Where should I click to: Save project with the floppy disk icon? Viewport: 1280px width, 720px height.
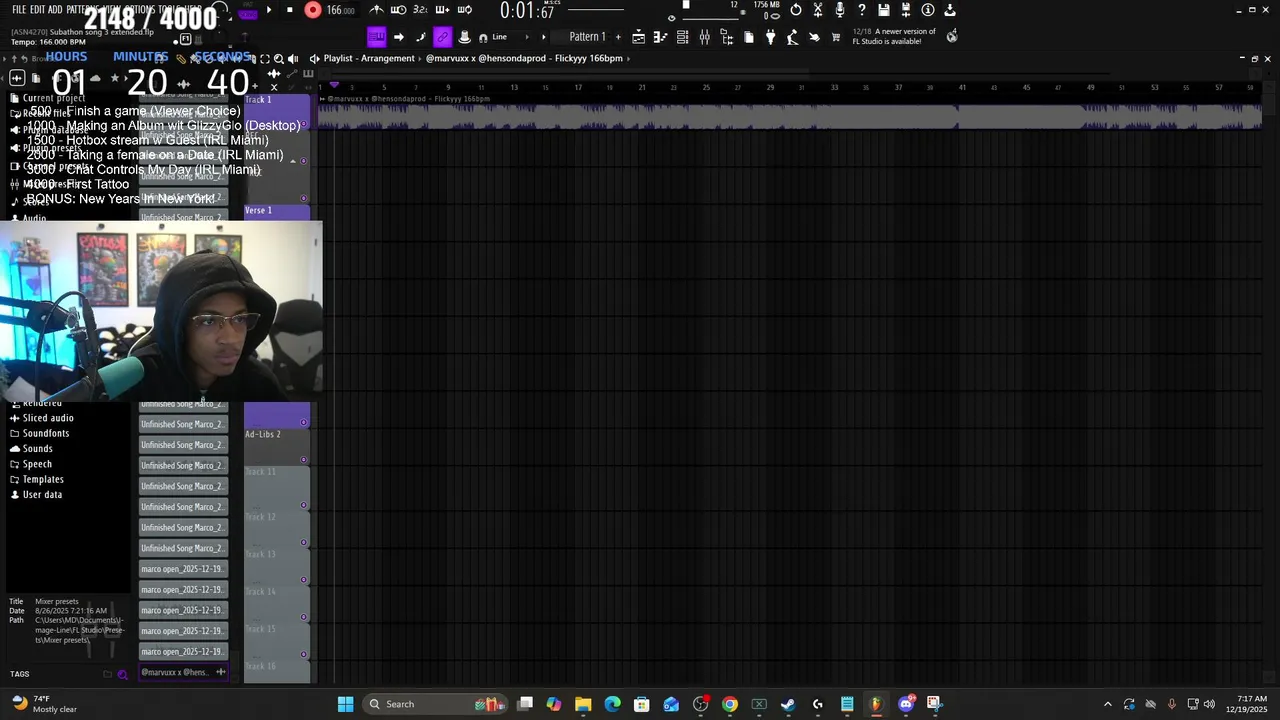[884, 10]
